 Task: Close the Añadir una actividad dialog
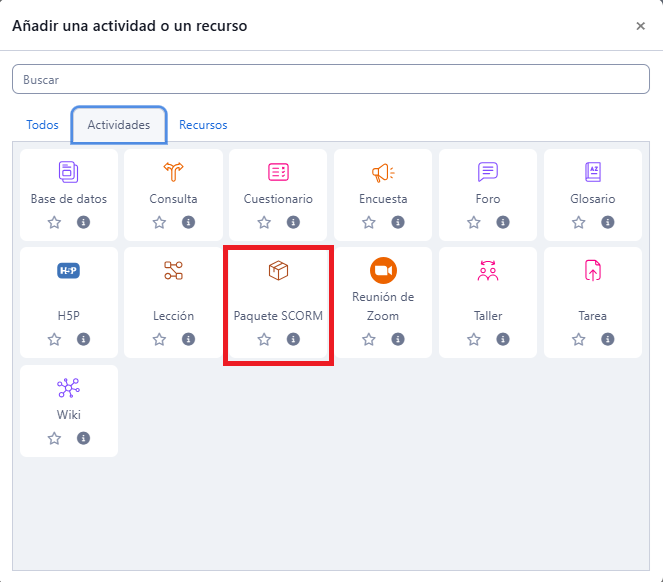click(641, 26)
